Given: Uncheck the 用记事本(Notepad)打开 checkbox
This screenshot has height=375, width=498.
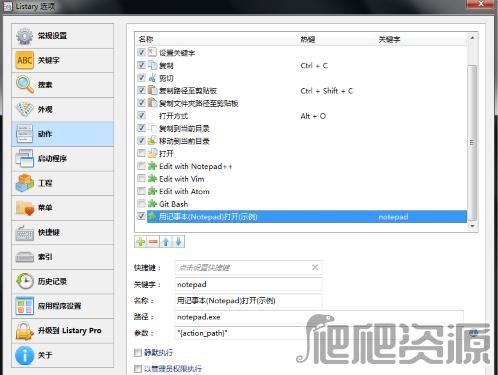Looking at the screenshot, I should [141, 216].
